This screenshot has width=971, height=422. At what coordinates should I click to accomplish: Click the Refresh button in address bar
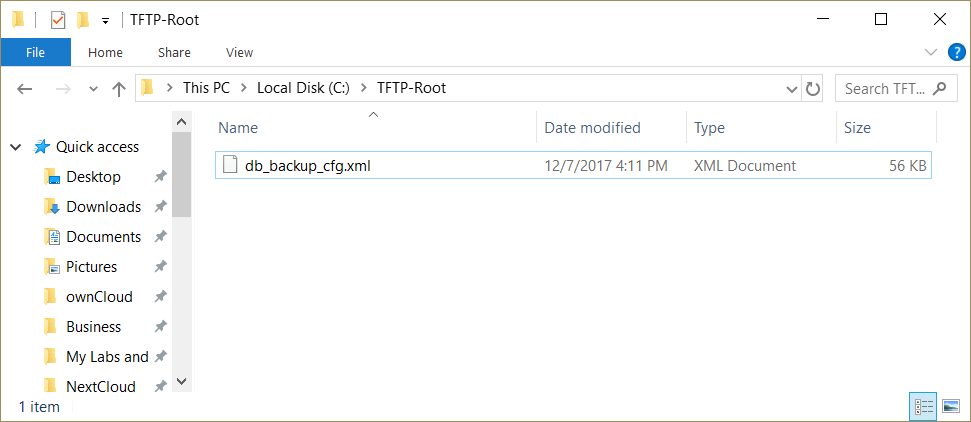[x=813, y=88]
